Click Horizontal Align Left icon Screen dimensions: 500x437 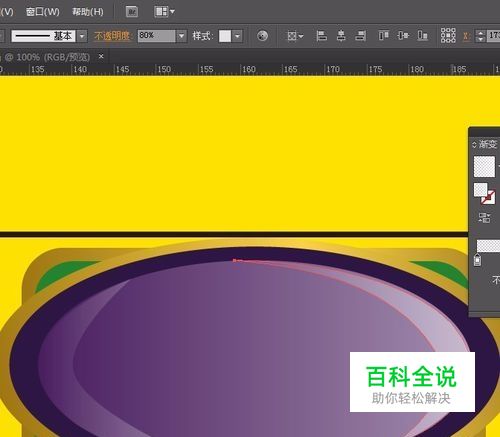coord(321,36)
